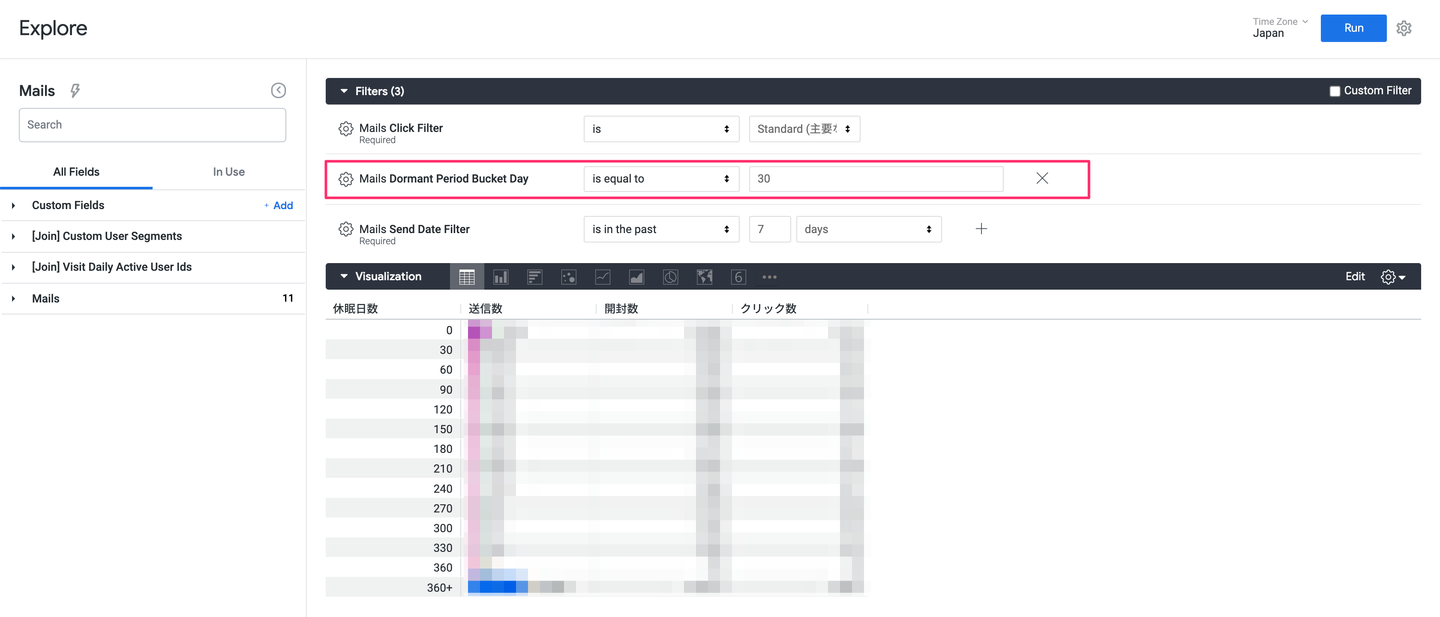Click the row label 0
1440x617 pixels.
pyautogui.click(x=449, y=330)
